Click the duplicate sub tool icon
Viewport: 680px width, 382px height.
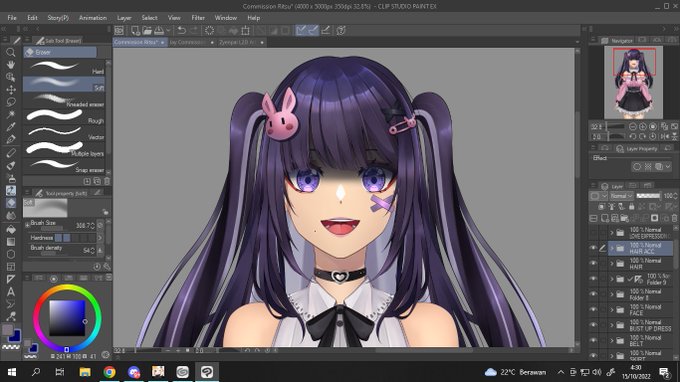[x=97, y=181]
